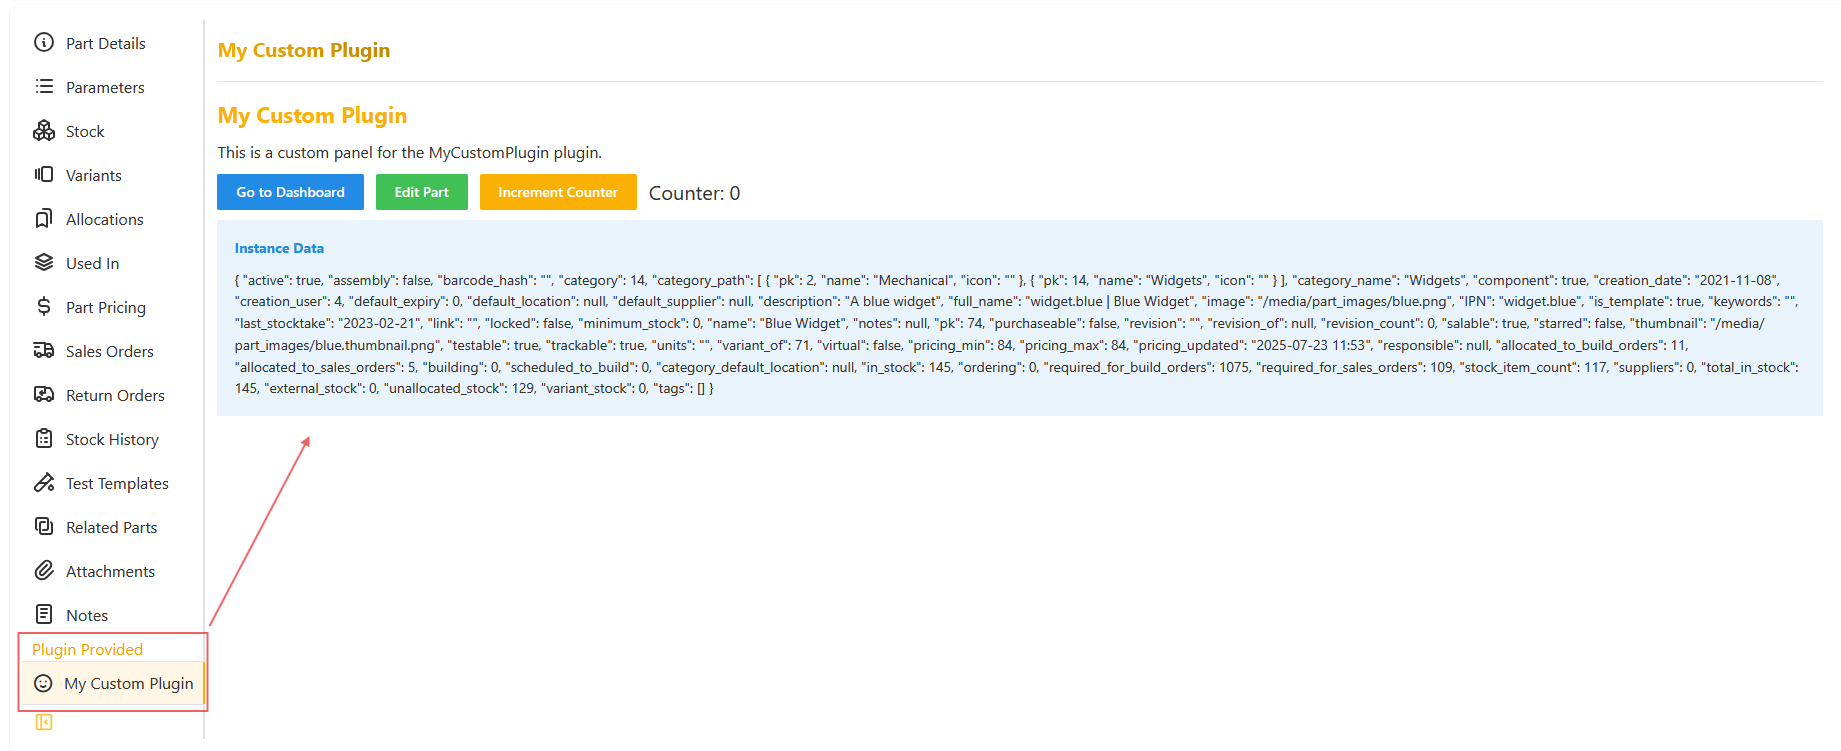Screen dimensions: 1841x751
Task: Click the green Edit Part button
Action: coord(421,192)
